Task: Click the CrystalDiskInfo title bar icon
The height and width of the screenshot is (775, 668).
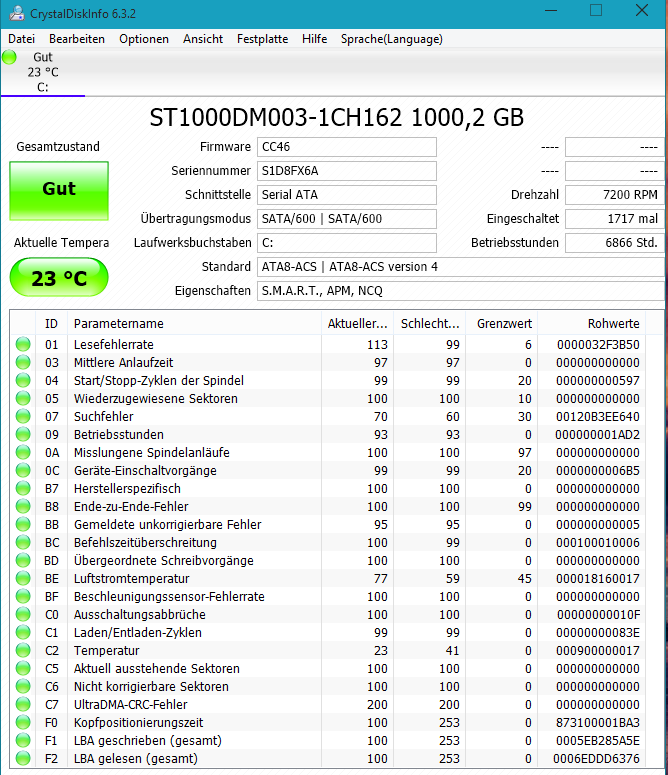Action: pos(17,13)
